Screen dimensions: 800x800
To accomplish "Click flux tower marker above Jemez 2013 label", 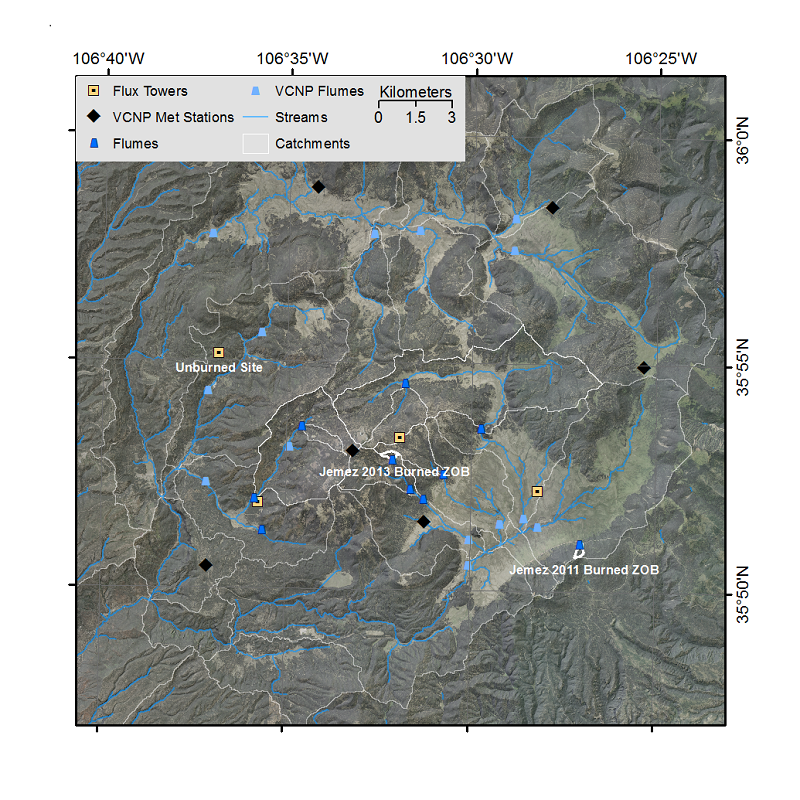I will [x=399, y=437].
